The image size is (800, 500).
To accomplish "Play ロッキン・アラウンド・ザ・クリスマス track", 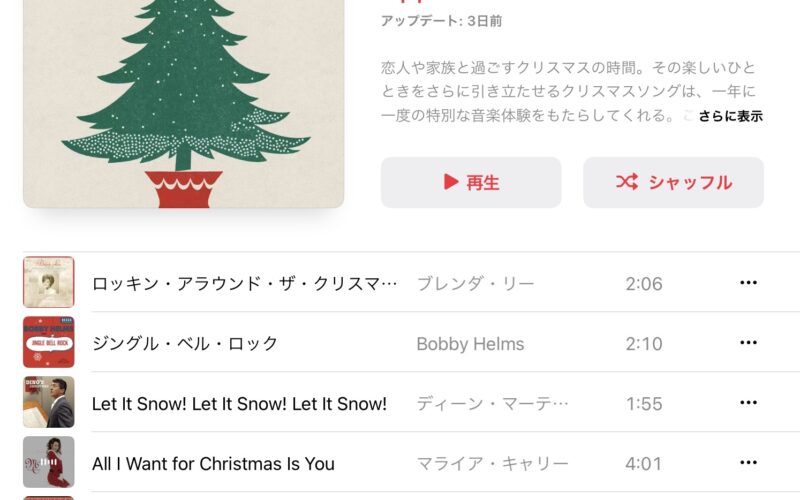I will pyautogui.click(x=244, y=284).
